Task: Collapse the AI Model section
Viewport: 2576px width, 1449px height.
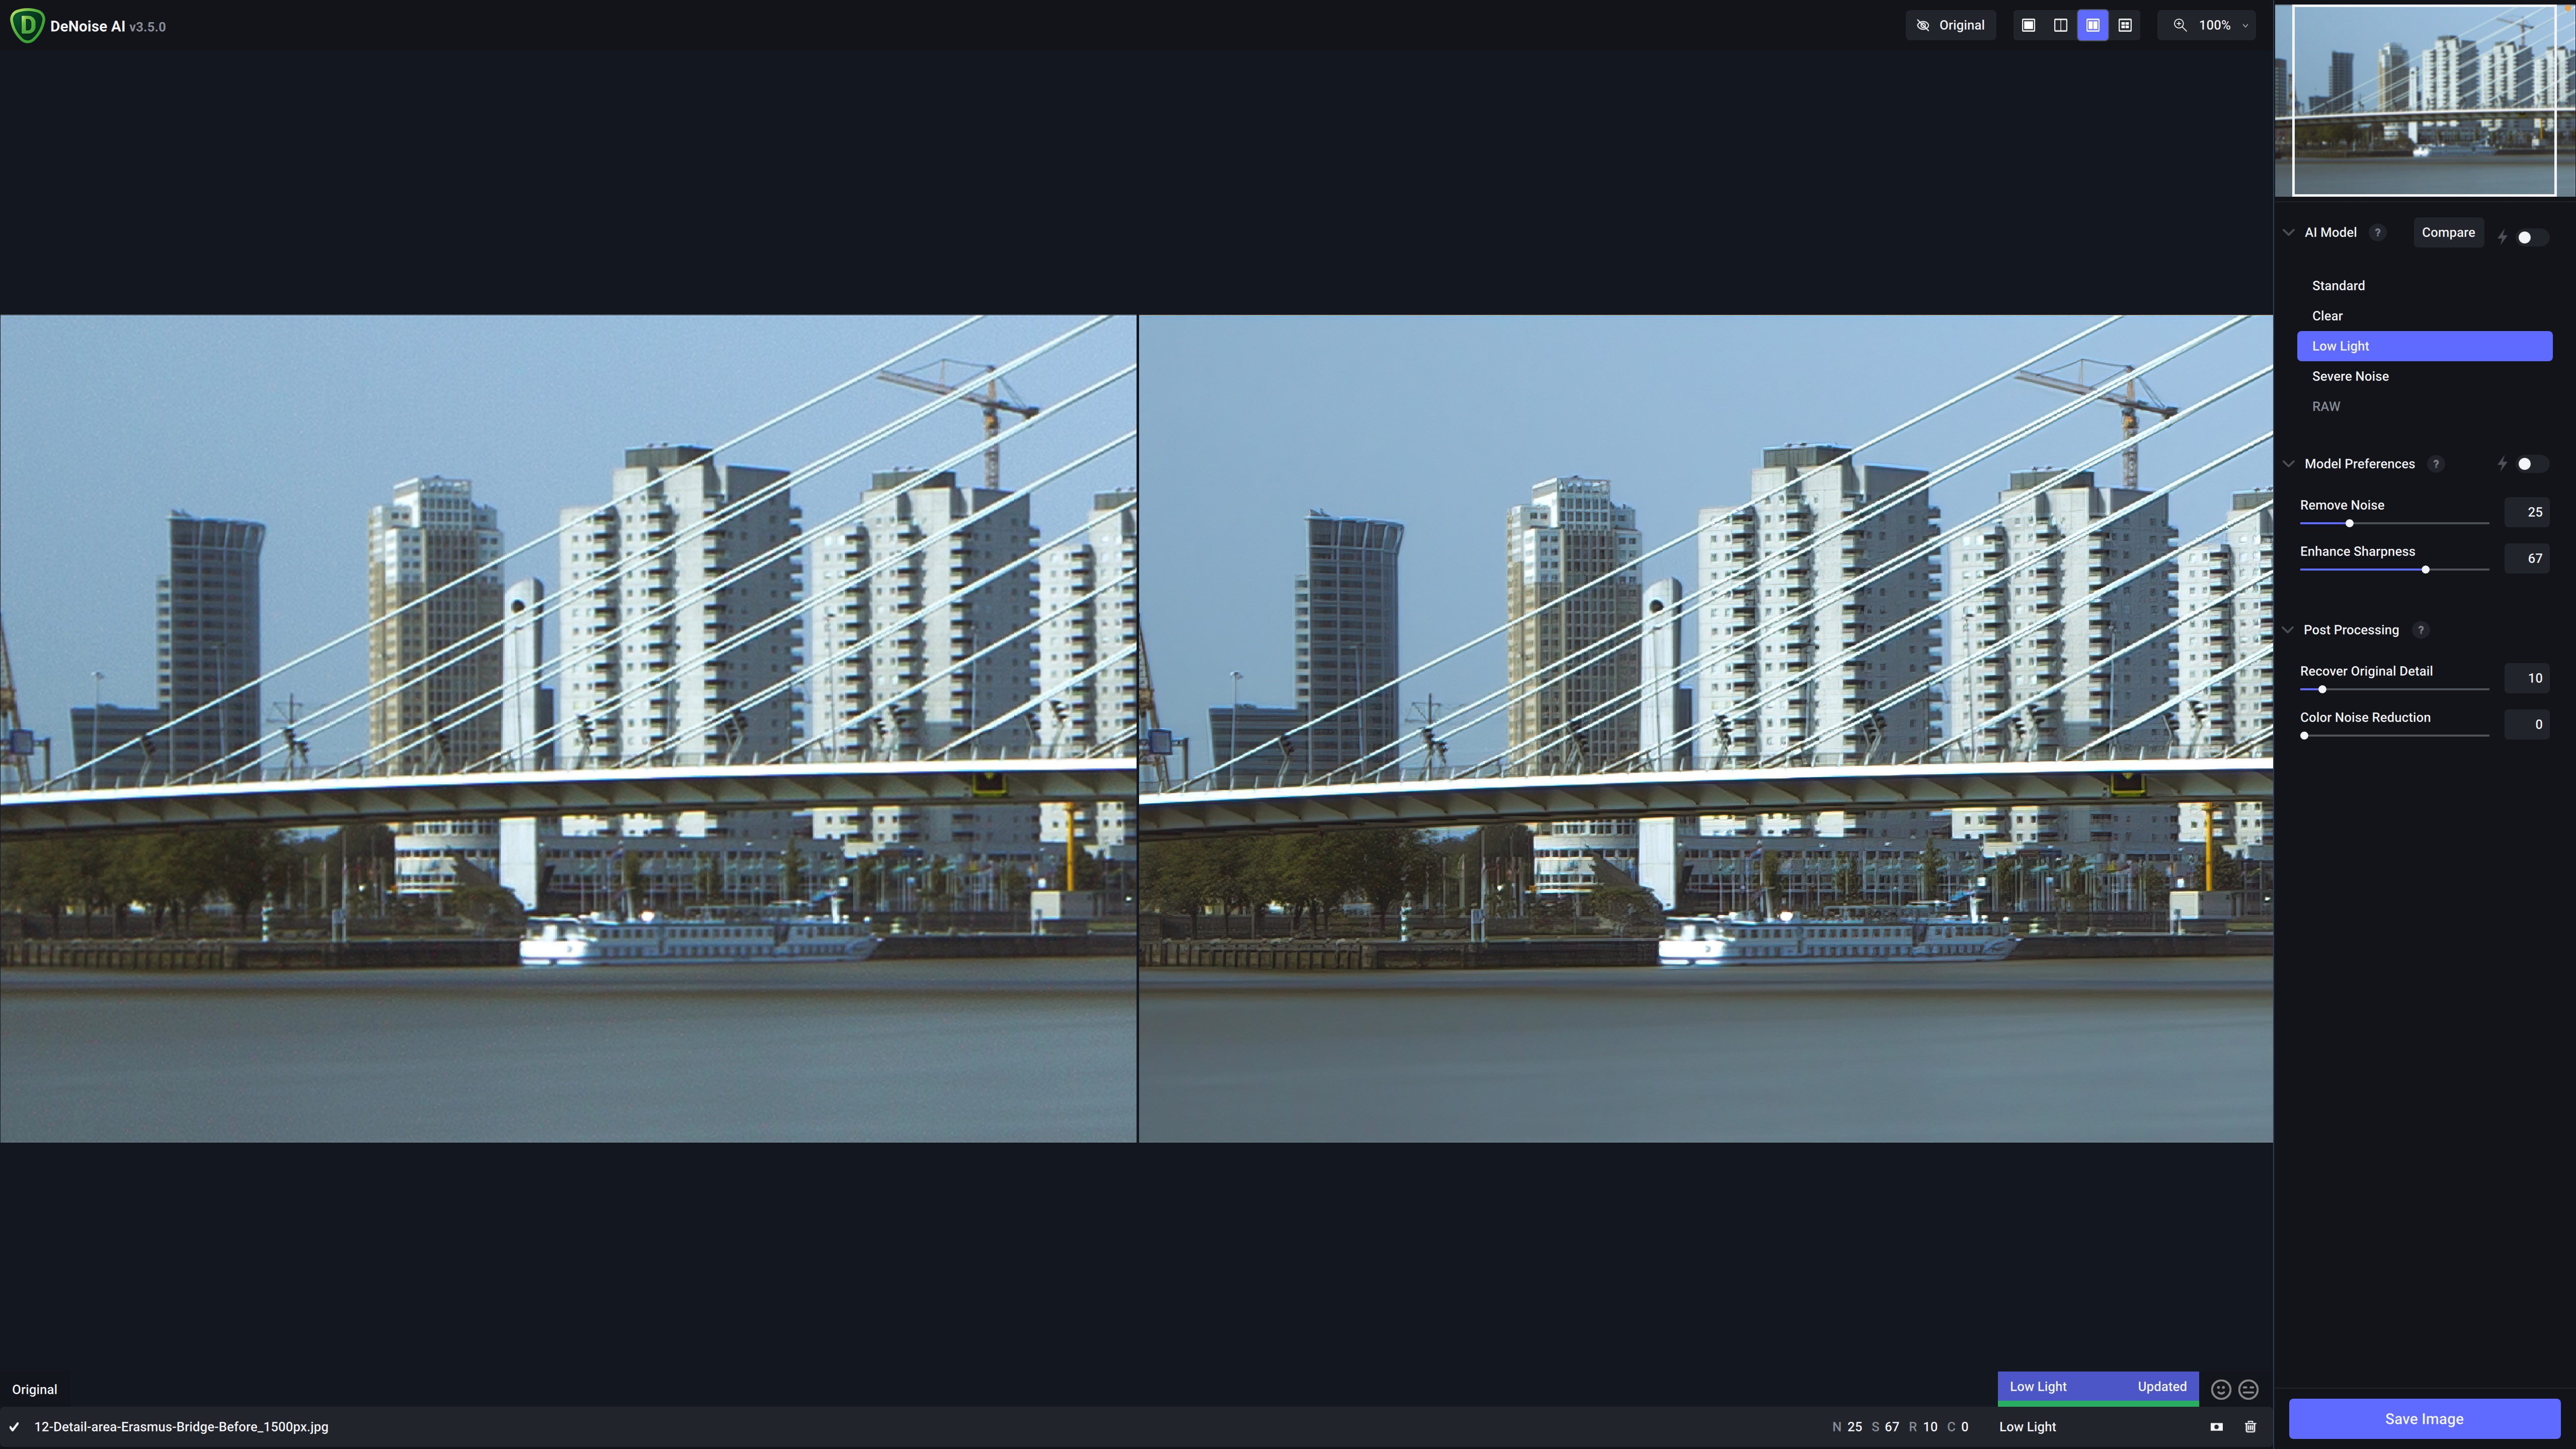Action: coord(2288,232)
